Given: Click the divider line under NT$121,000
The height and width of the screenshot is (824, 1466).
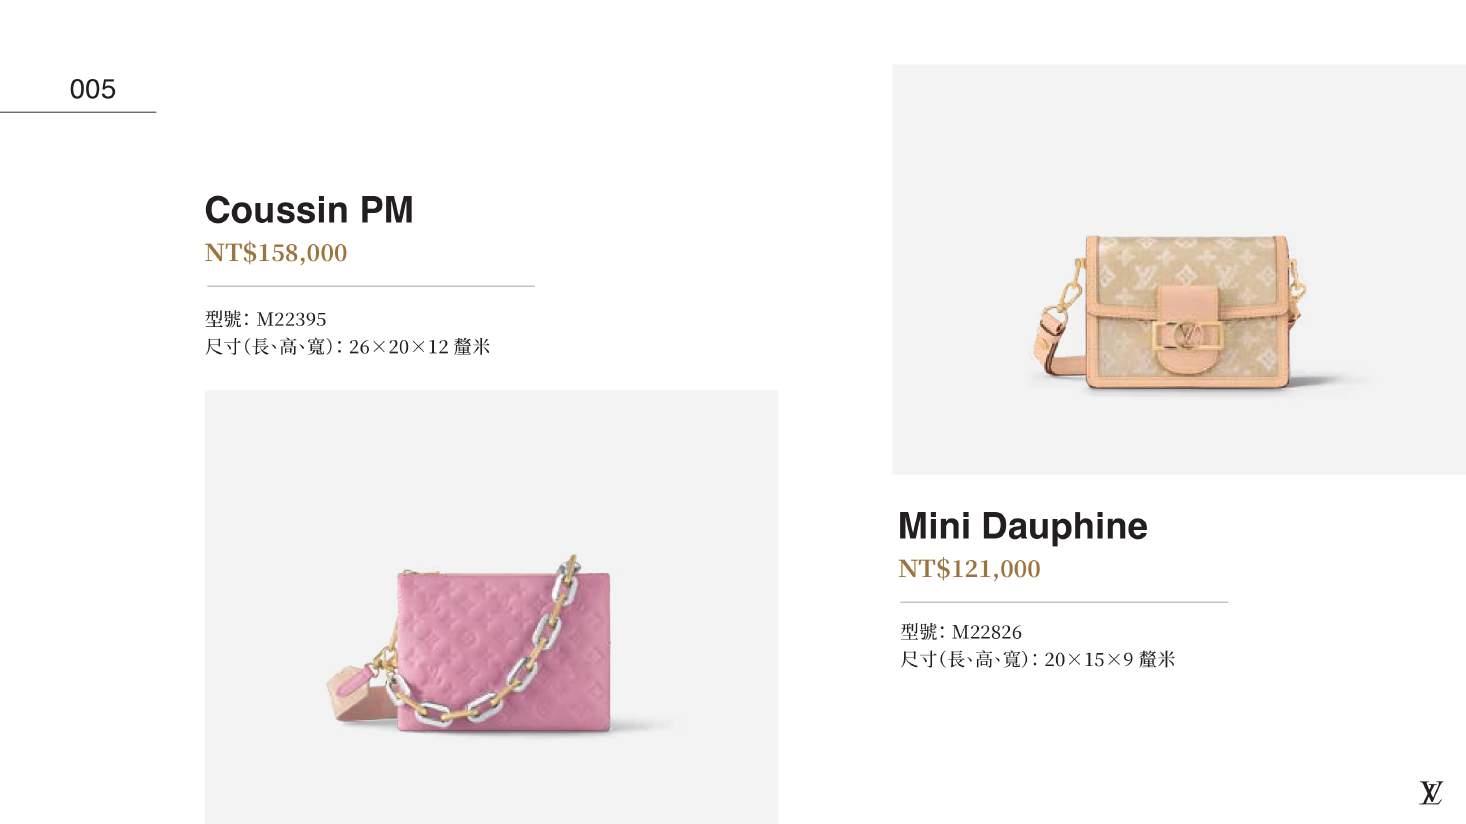Looking at the screenshot, I should click(x=1064, y=602).
